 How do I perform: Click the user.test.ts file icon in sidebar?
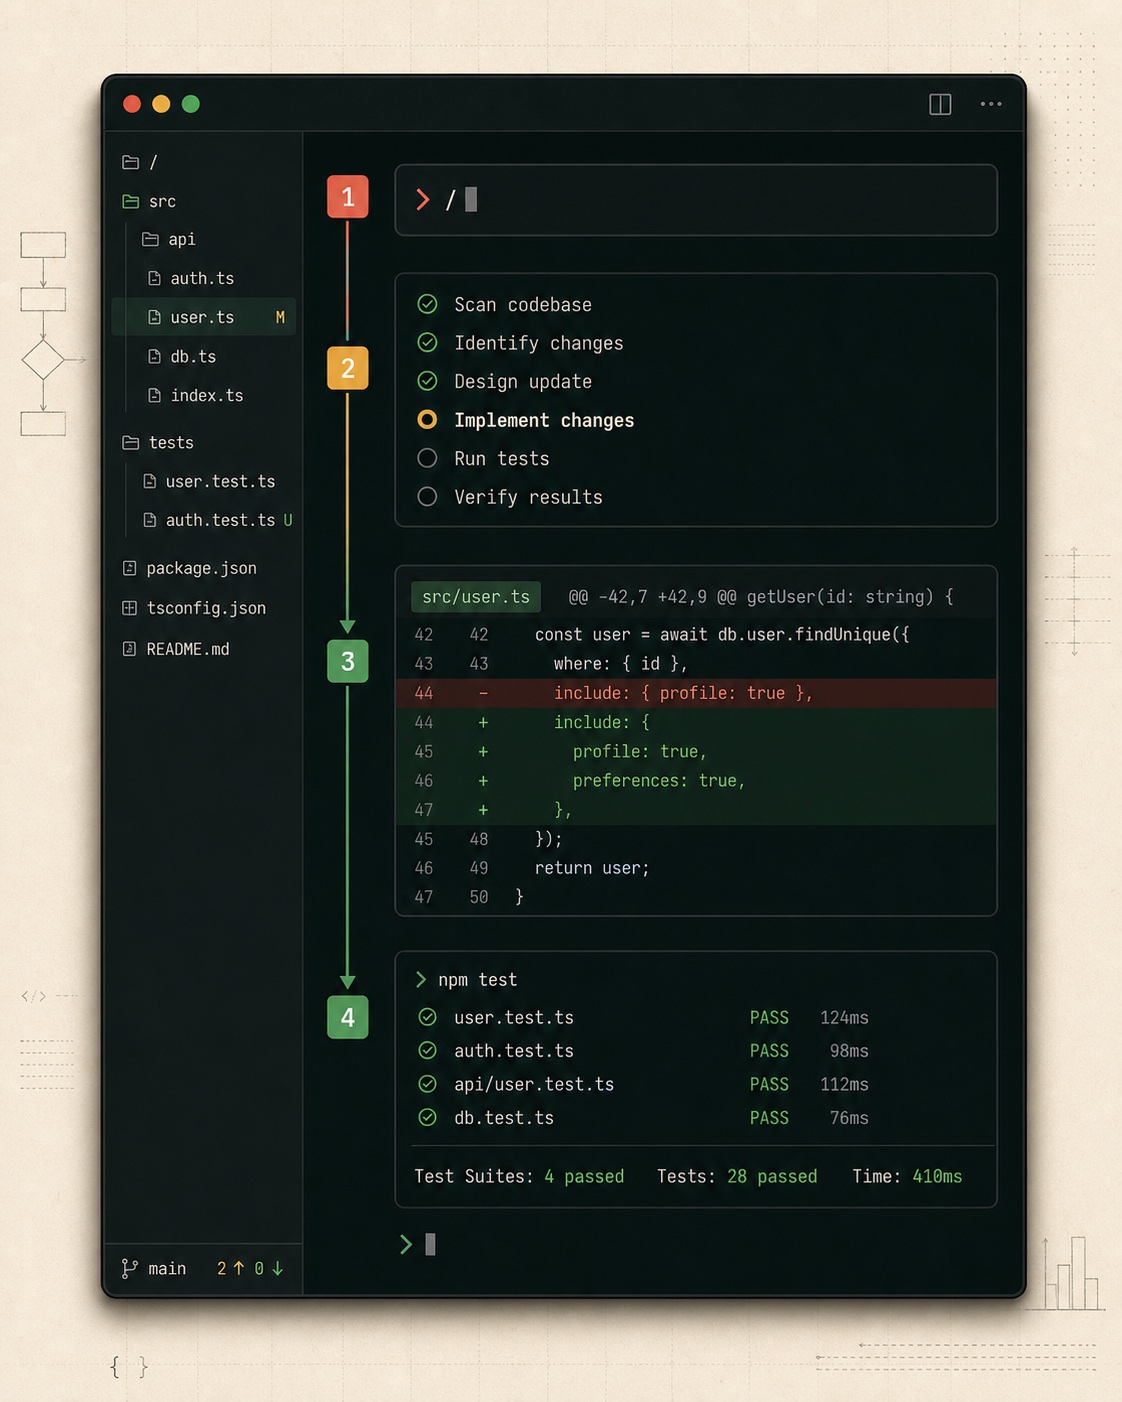pos(150,481)
